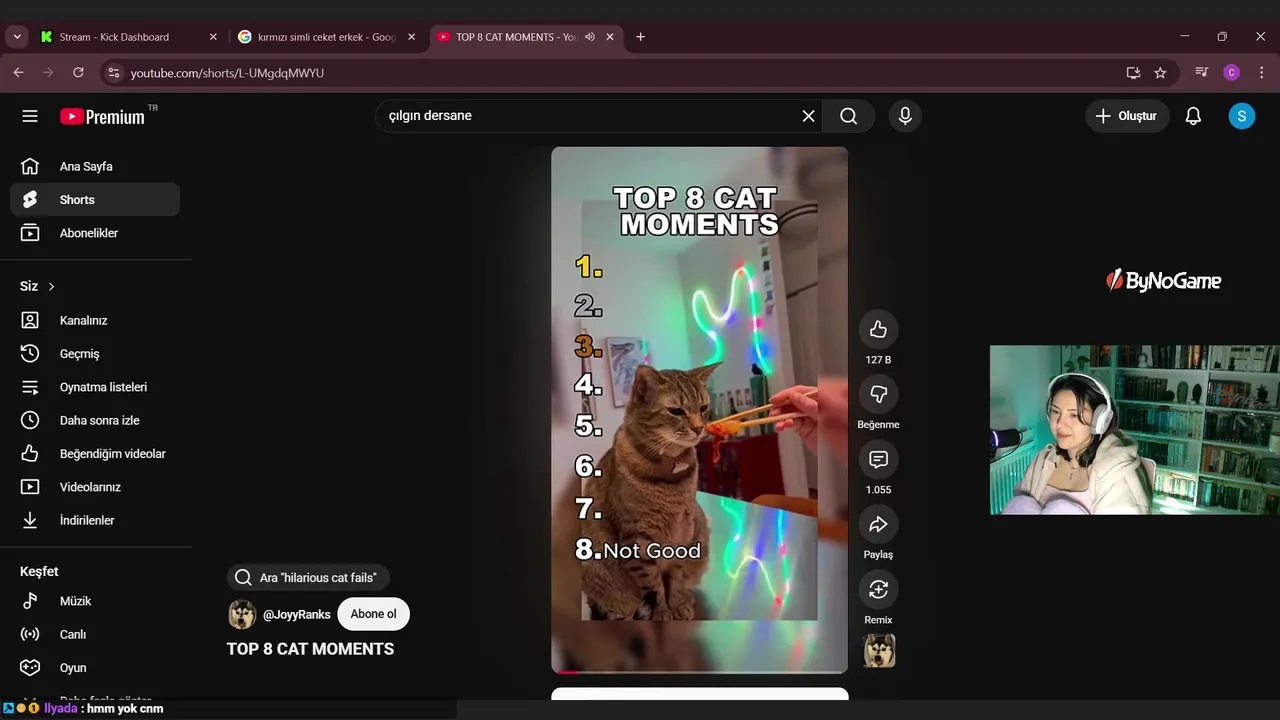The image size is (1280, 720).
Task: Open the Chrome profile avatar
Action: pyautogui.click(x=1232, y=73)
